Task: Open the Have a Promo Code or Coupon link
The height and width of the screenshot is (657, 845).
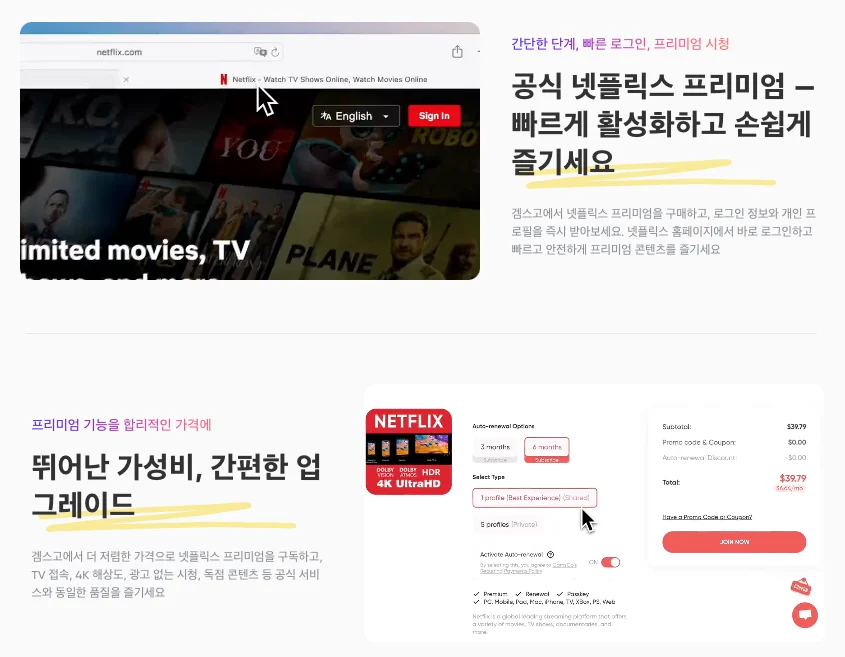Action: 707,516
